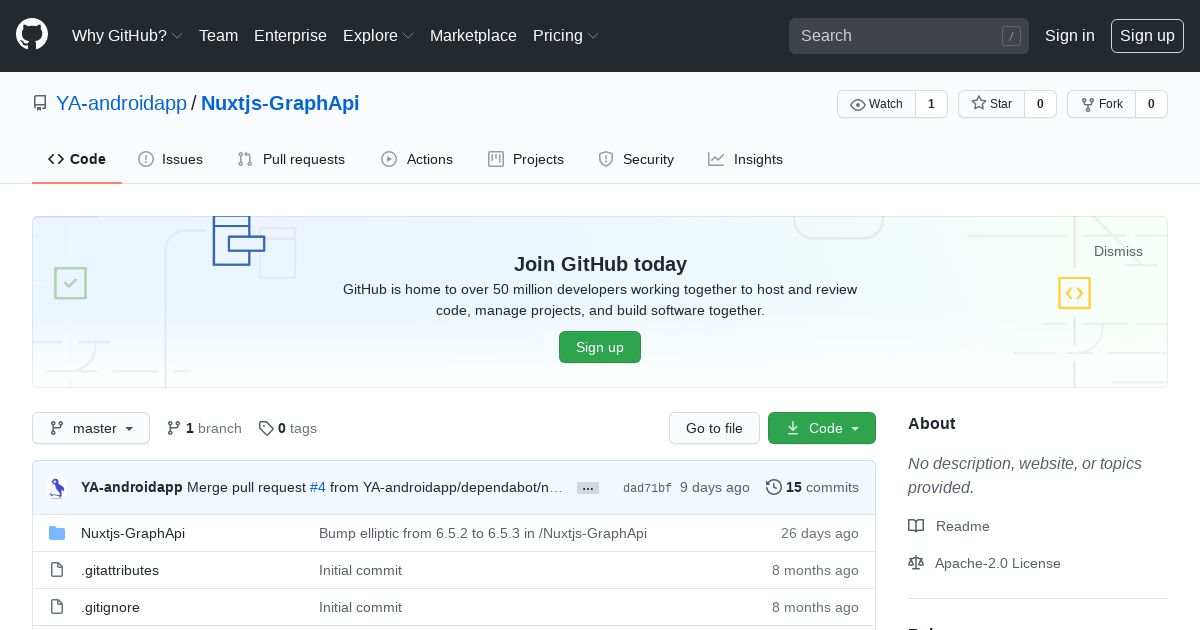Open .gitignore Initial commit message
Image resolution: width=1200 pixels, height=630 pixels.
360,607
